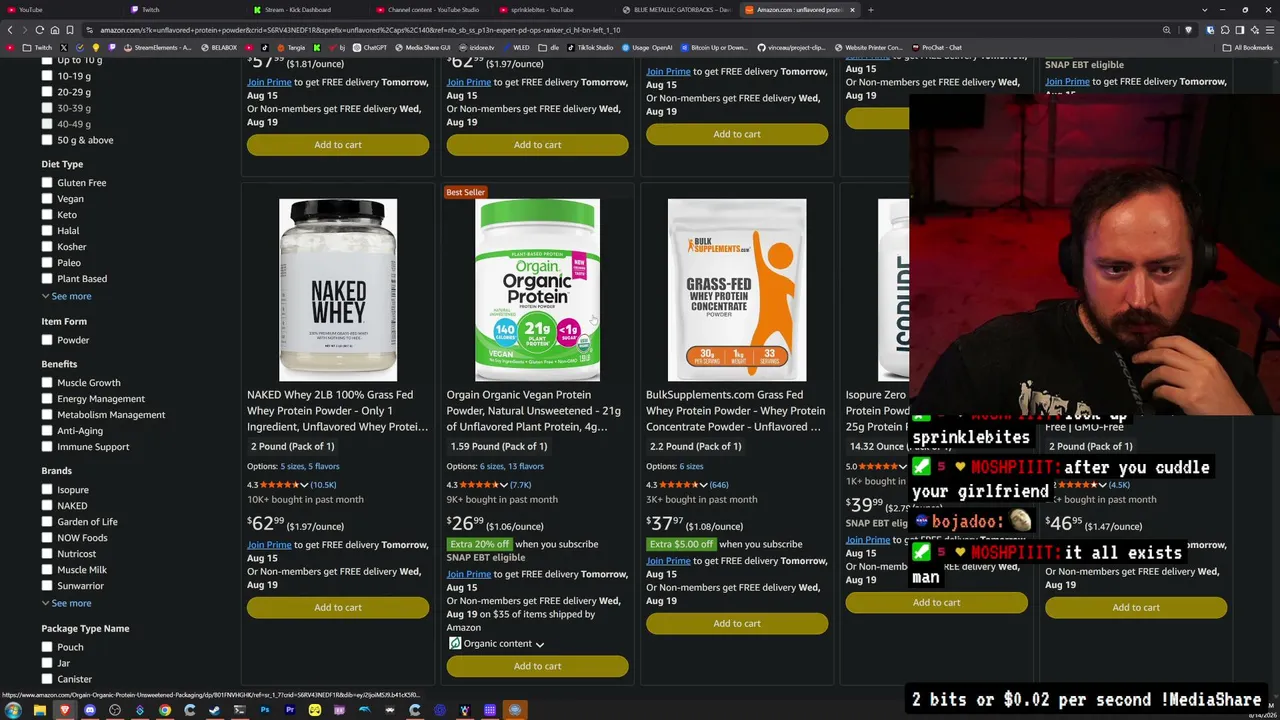Open NAKED Whey 2LB product title link
This screenshot has width=1280, height=720.
pyautogui.click(x=337, y=411)
